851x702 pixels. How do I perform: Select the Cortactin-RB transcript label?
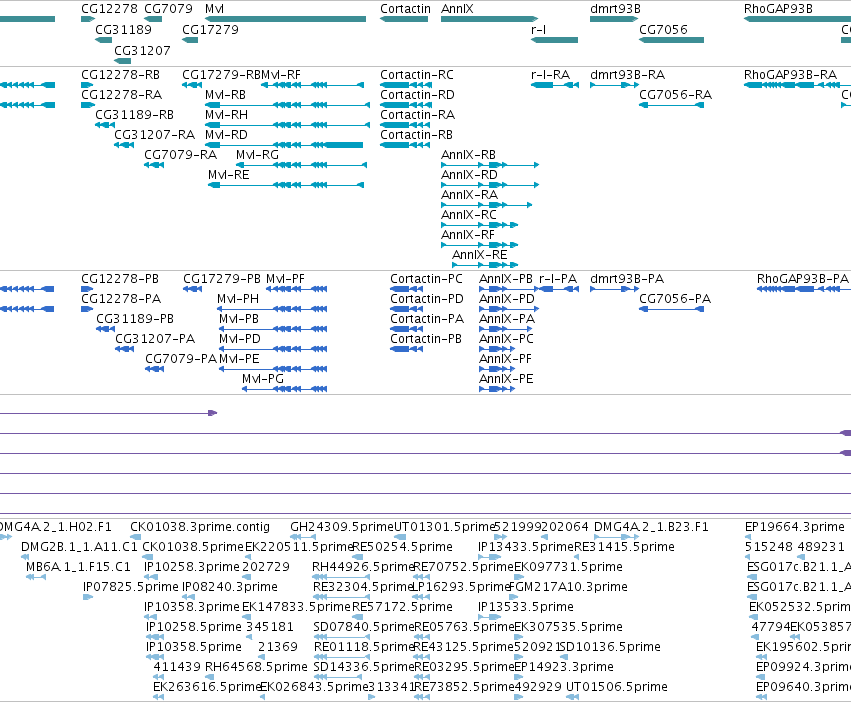(416, 135)
